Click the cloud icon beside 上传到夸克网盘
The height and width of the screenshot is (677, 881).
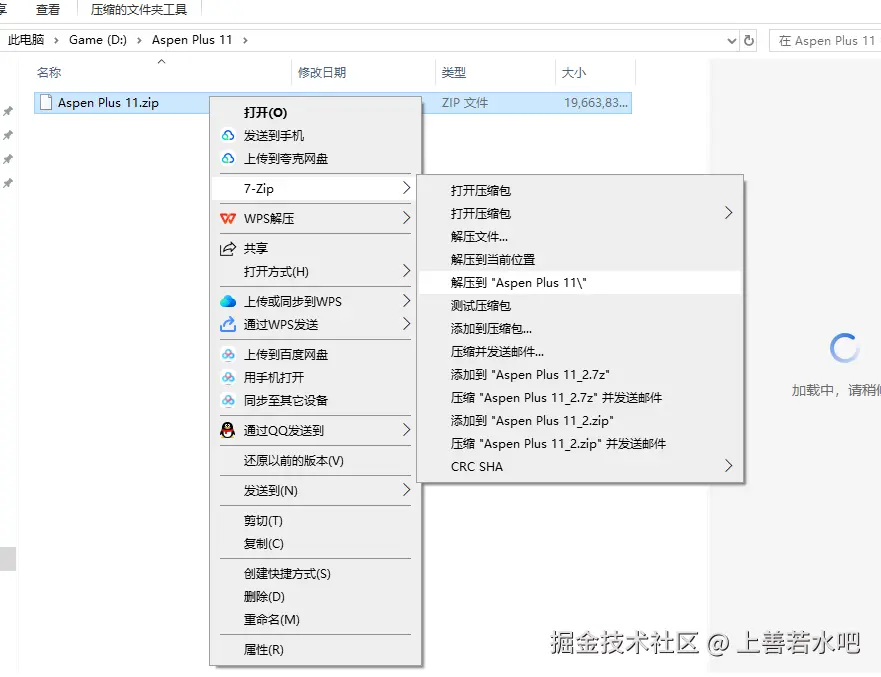click(228, 158)
